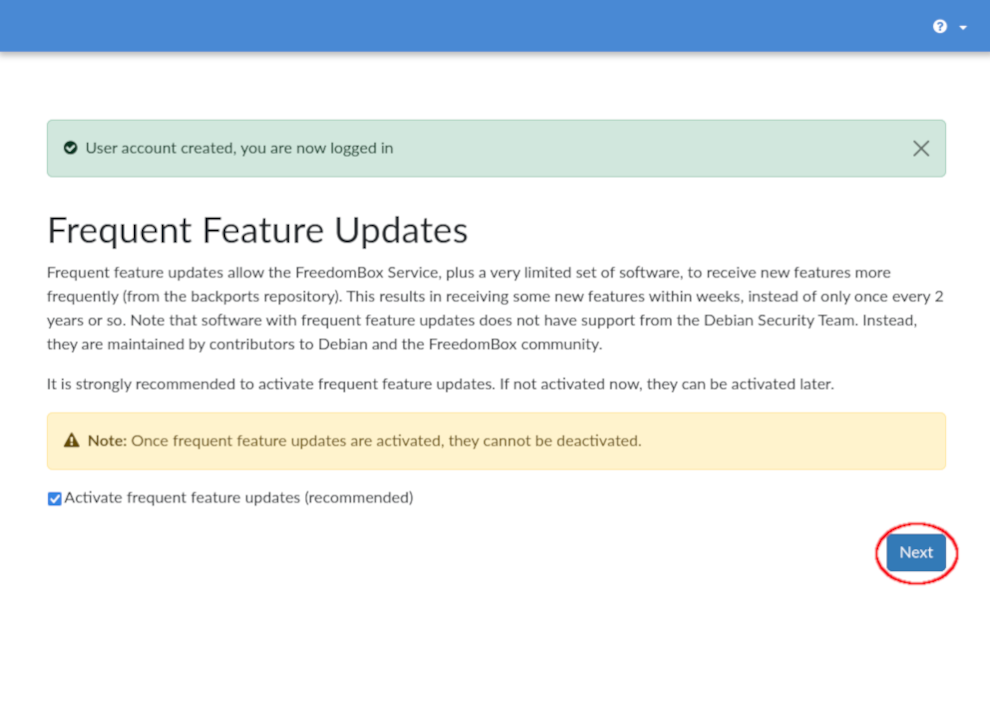The height and width of the screenshot is (703, 990).
Task: Click the green success checkmark icon
Action: click(x=70, y=148)
